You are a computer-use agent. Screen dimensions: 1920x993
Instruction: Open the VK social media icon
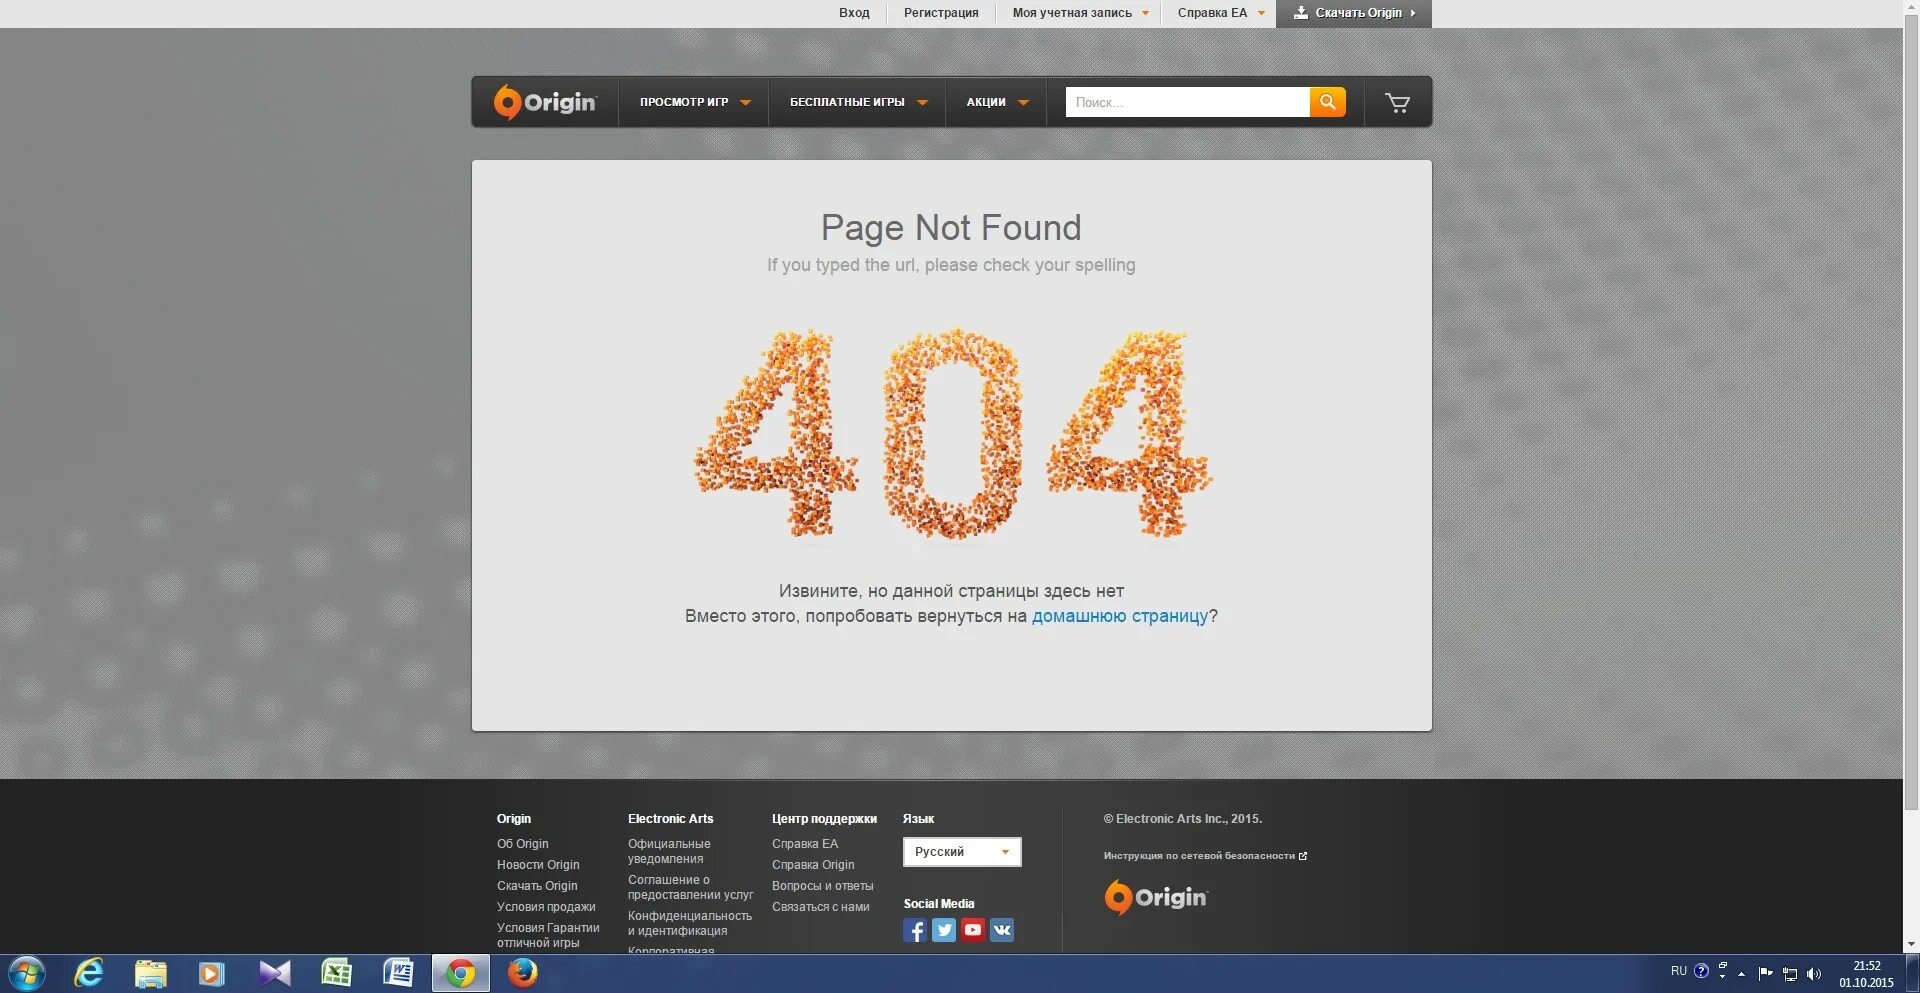tap(1002, 930)
